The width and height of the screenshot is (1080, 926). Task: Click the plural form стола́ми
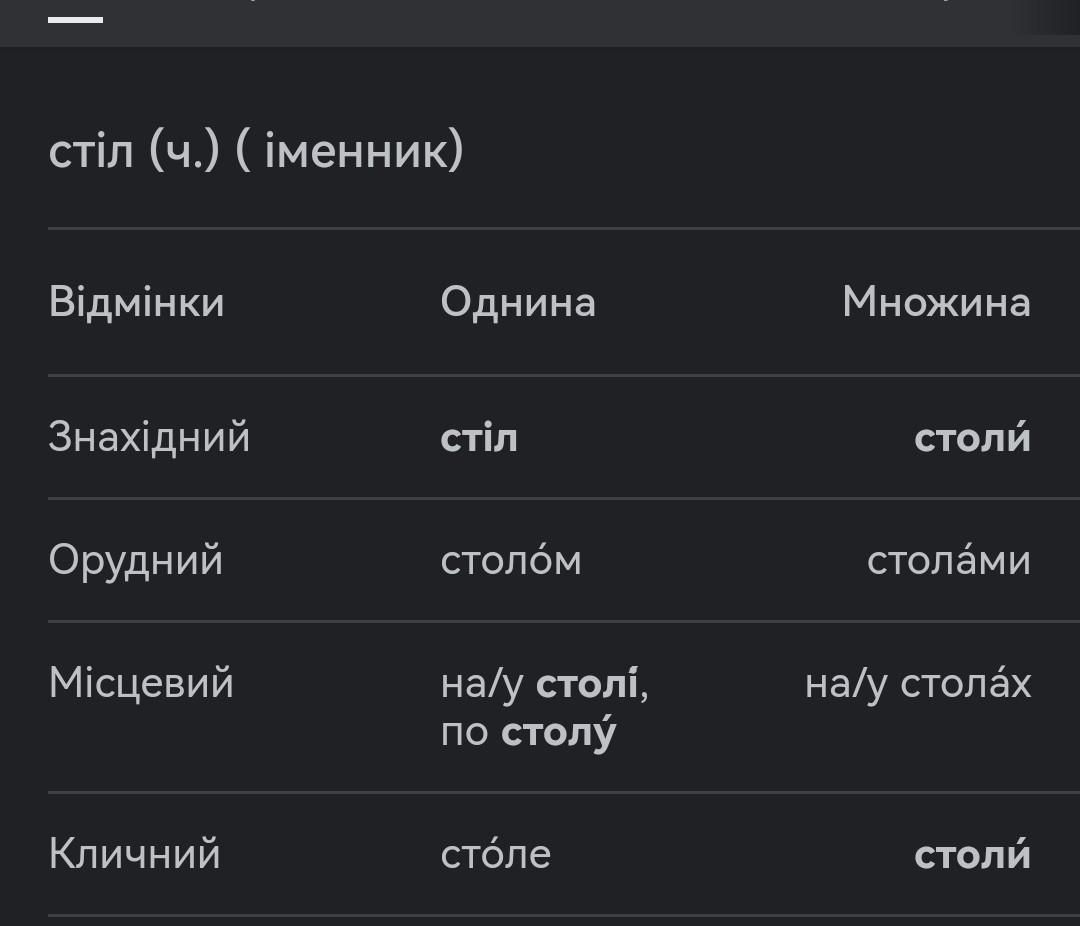tap(948, 560)
